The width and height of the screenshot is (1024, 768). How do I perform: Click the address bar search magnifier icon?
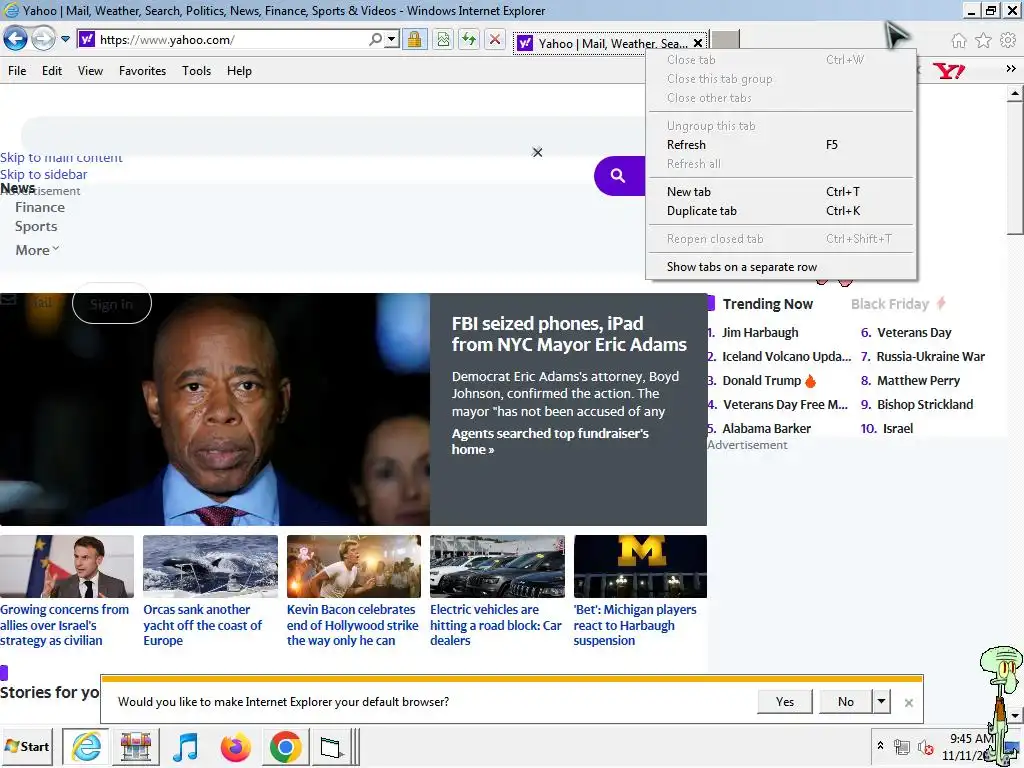[x=376, y=39]
